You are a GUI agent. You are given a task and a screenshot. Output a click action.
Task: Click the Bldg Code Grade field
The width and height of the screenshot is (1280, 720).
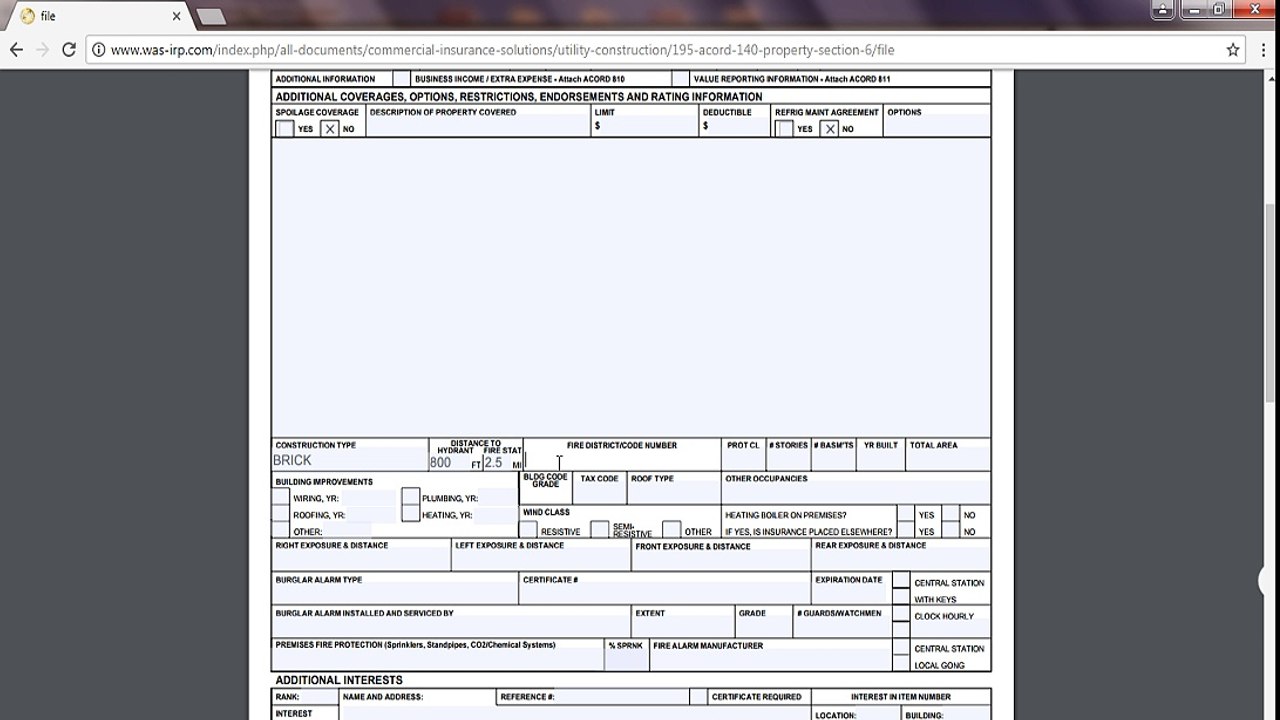(546, 496)
